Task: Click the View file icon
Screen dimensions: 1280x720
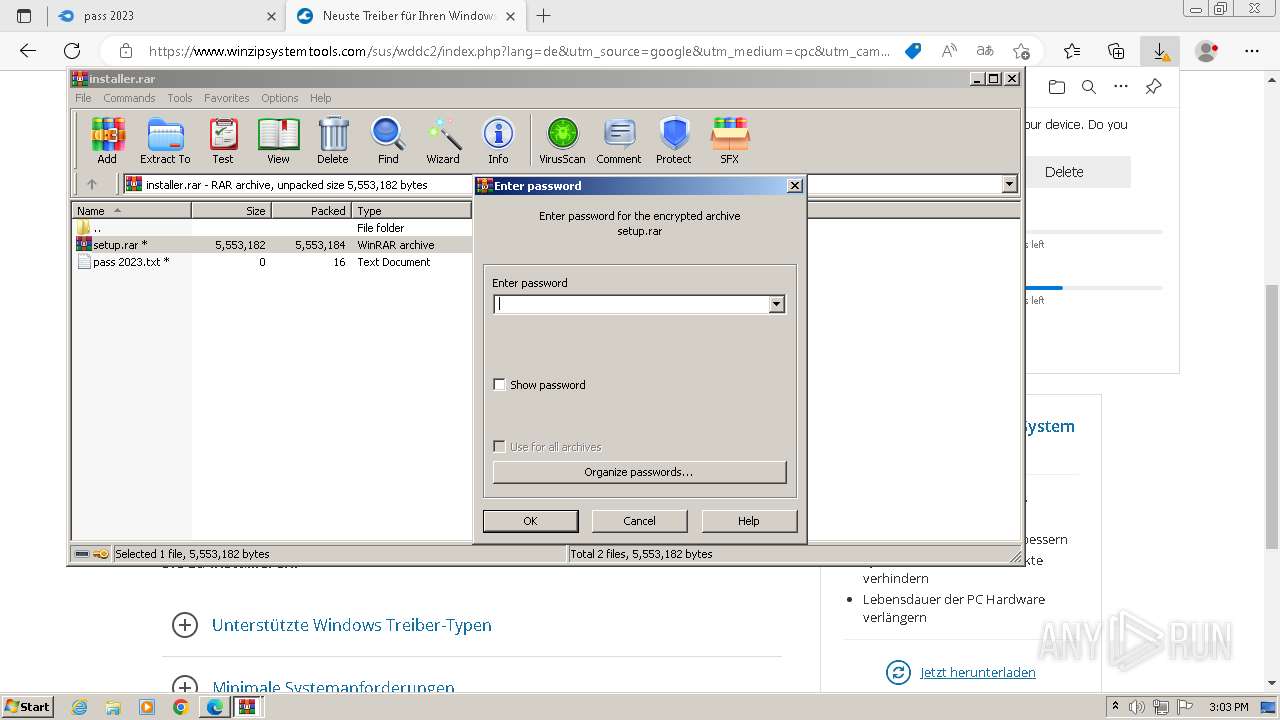Action: tap(278, 140)
